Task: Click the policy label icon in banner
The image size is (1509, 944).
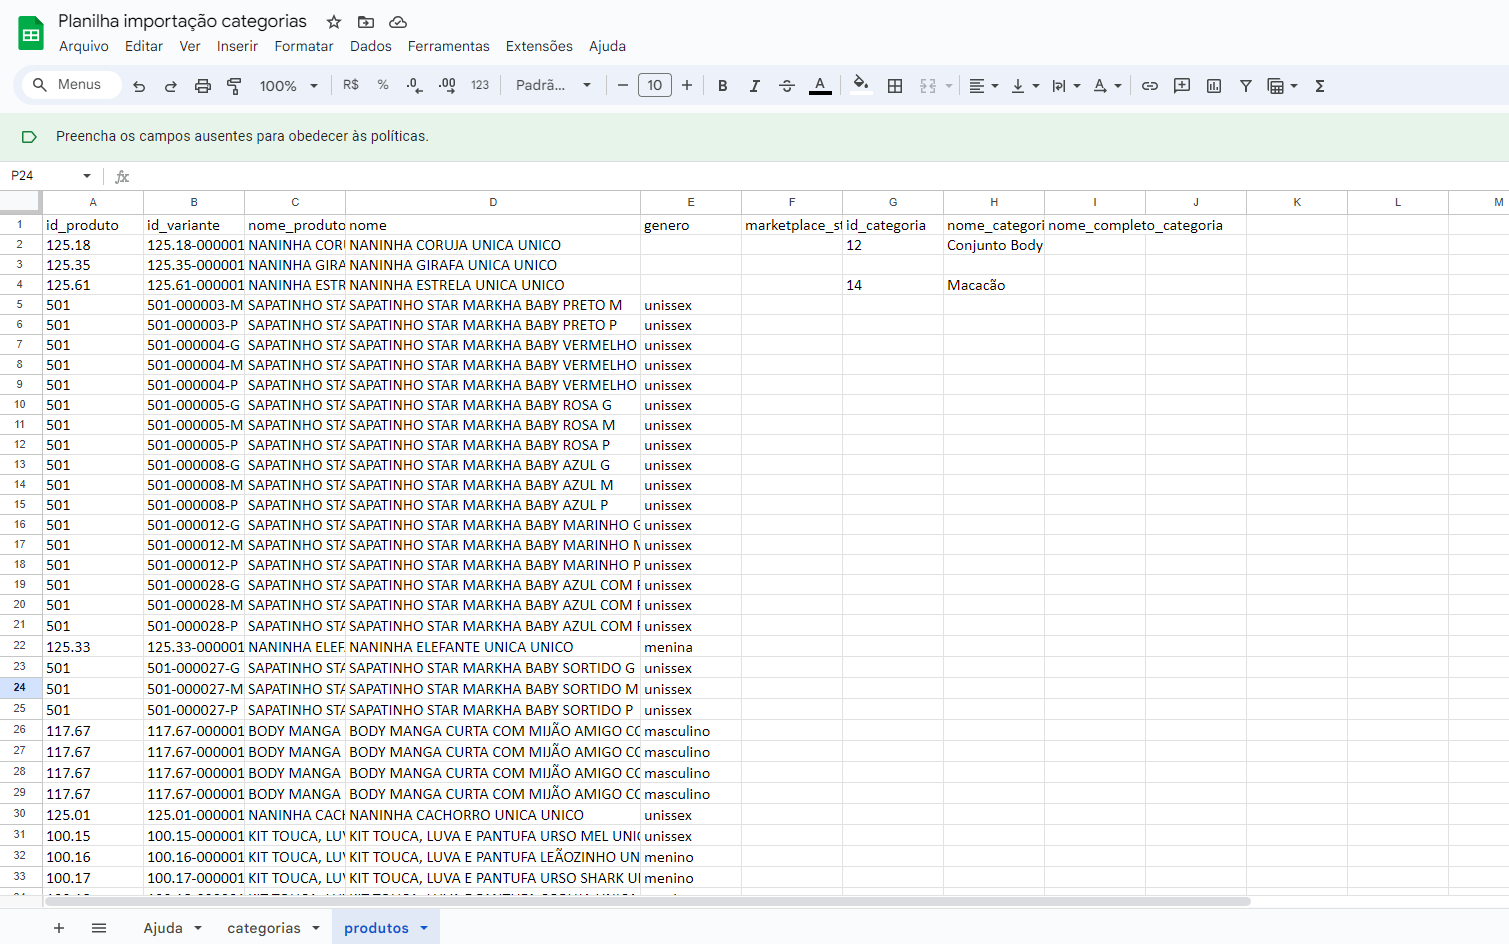Action: (x=29, y=137)
